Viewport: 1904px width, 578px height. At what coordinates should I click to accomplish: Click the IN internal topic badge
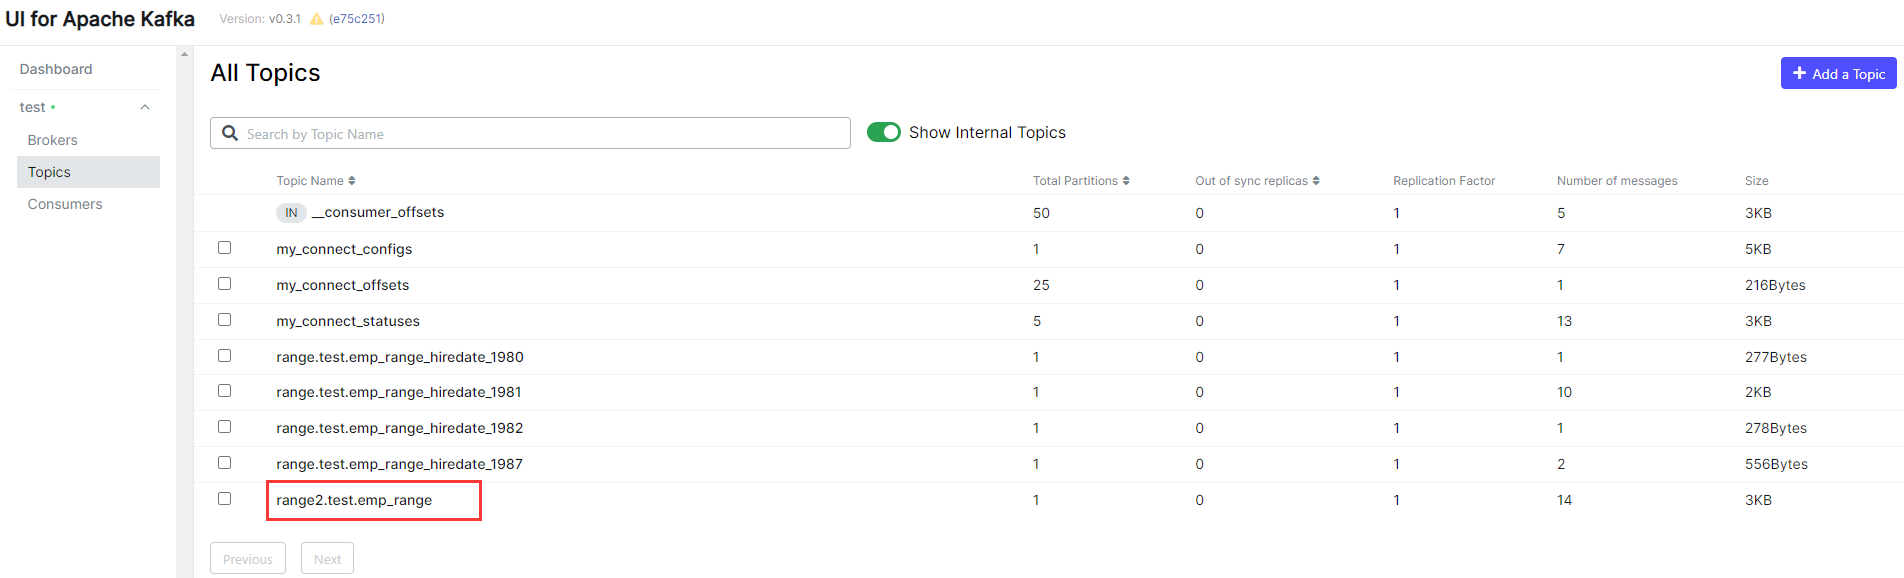point(291,213)
